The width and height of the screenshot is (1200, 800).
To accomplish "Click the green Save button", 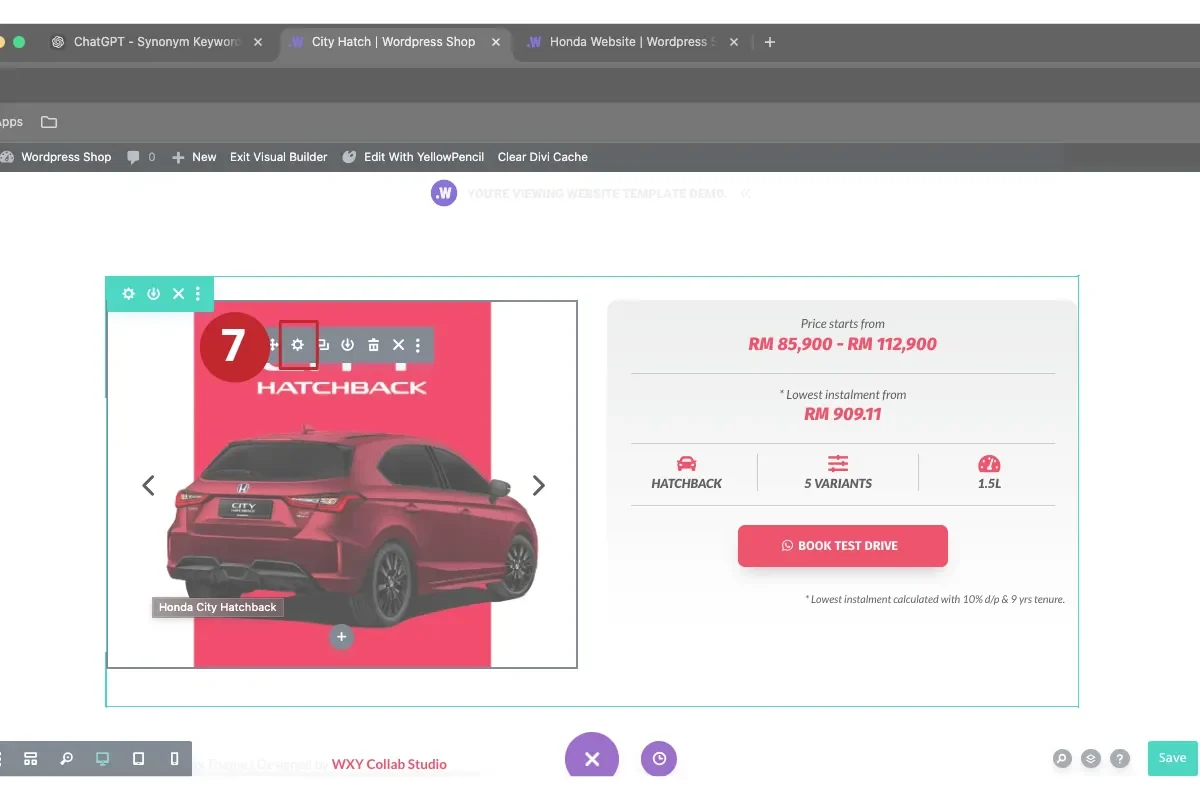I will (1171, 758).
